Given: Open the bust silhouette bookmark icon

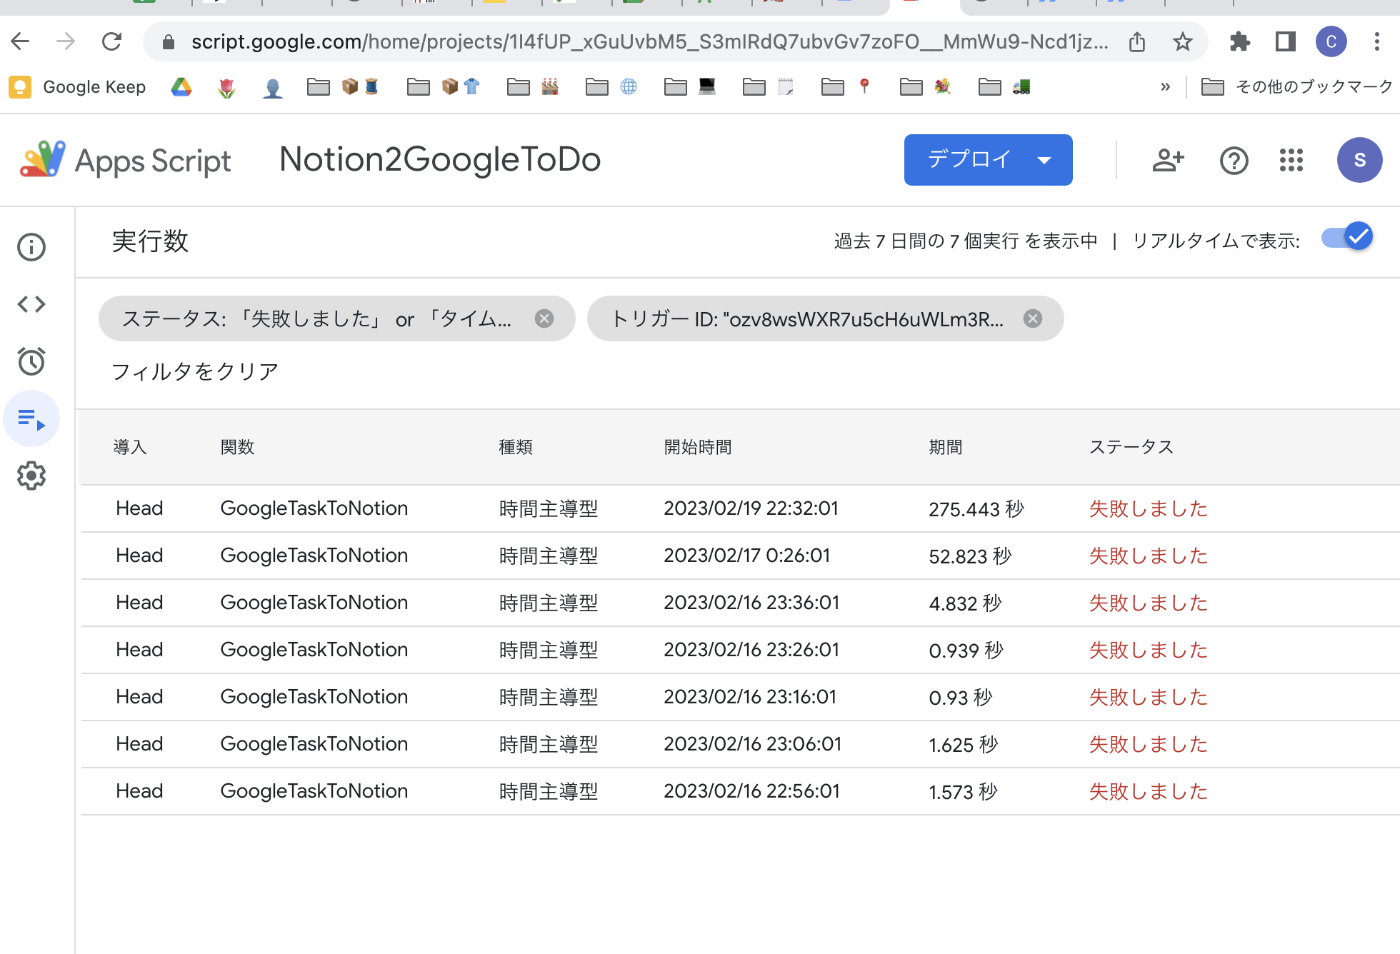Looking at the screenshot, I should [x=273, y=88].
